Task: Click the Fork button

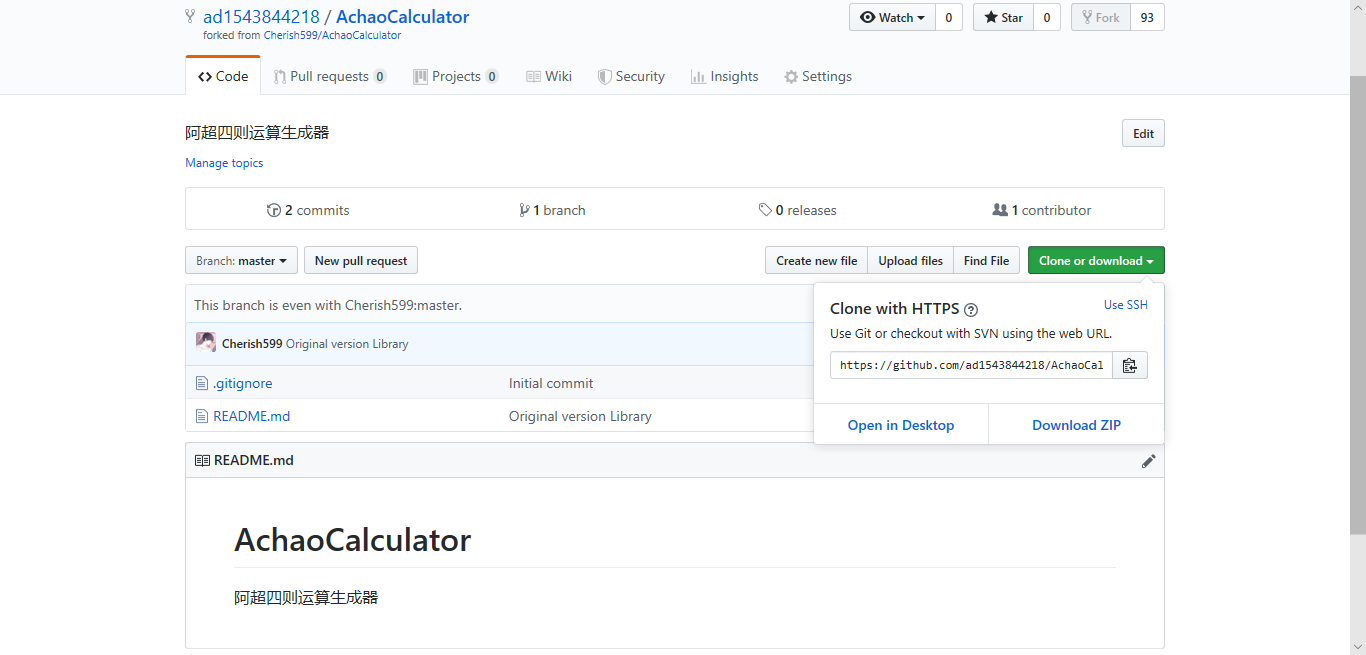Action: (x=1101, y=17)
